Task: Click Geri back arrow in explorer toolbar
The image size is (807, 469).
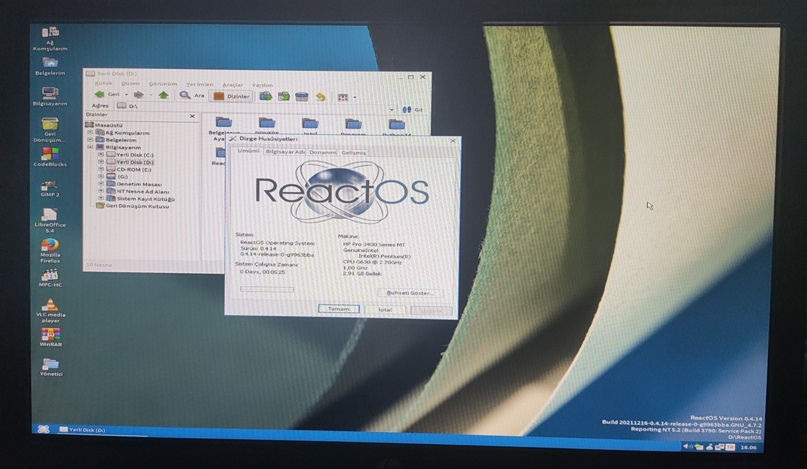Action: [x=107, y=95]
